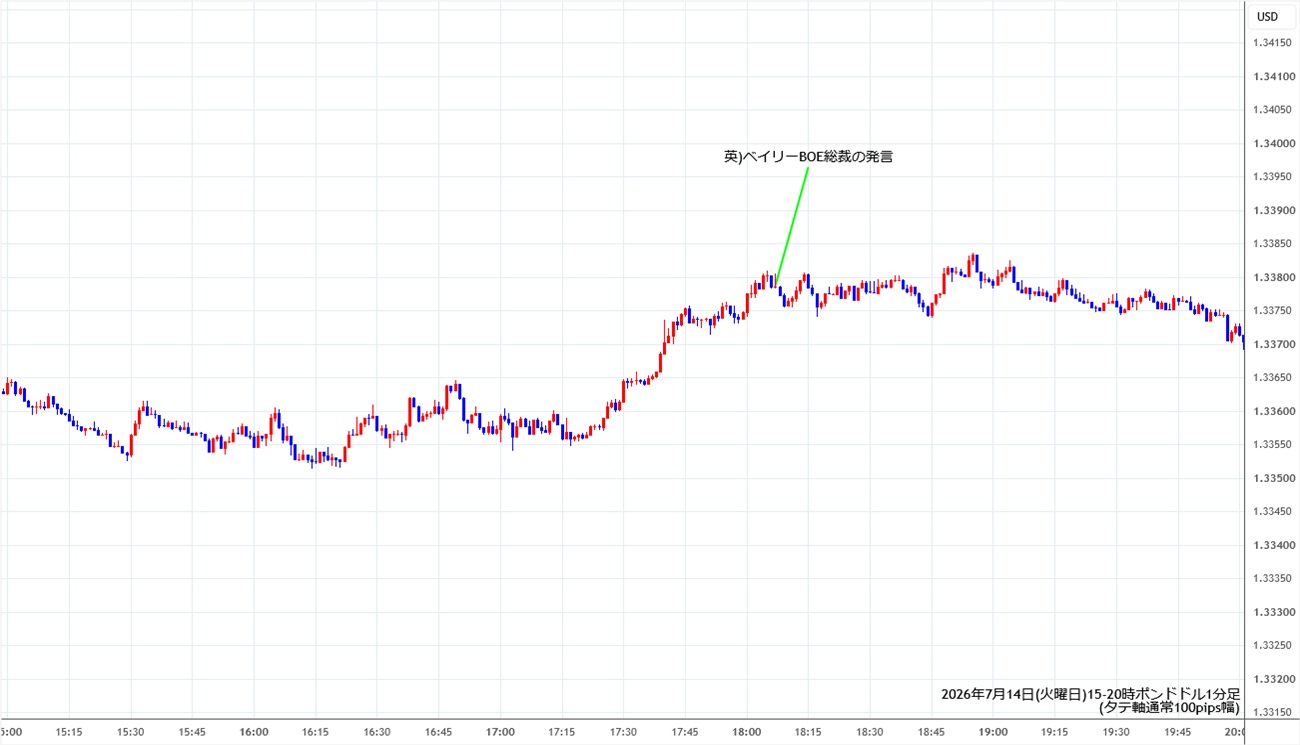The height and width of the screenshot is (745, 1300).
Task: Click the 16:15 time axis label
Action: pyautogui.click(x=315, y=732)
